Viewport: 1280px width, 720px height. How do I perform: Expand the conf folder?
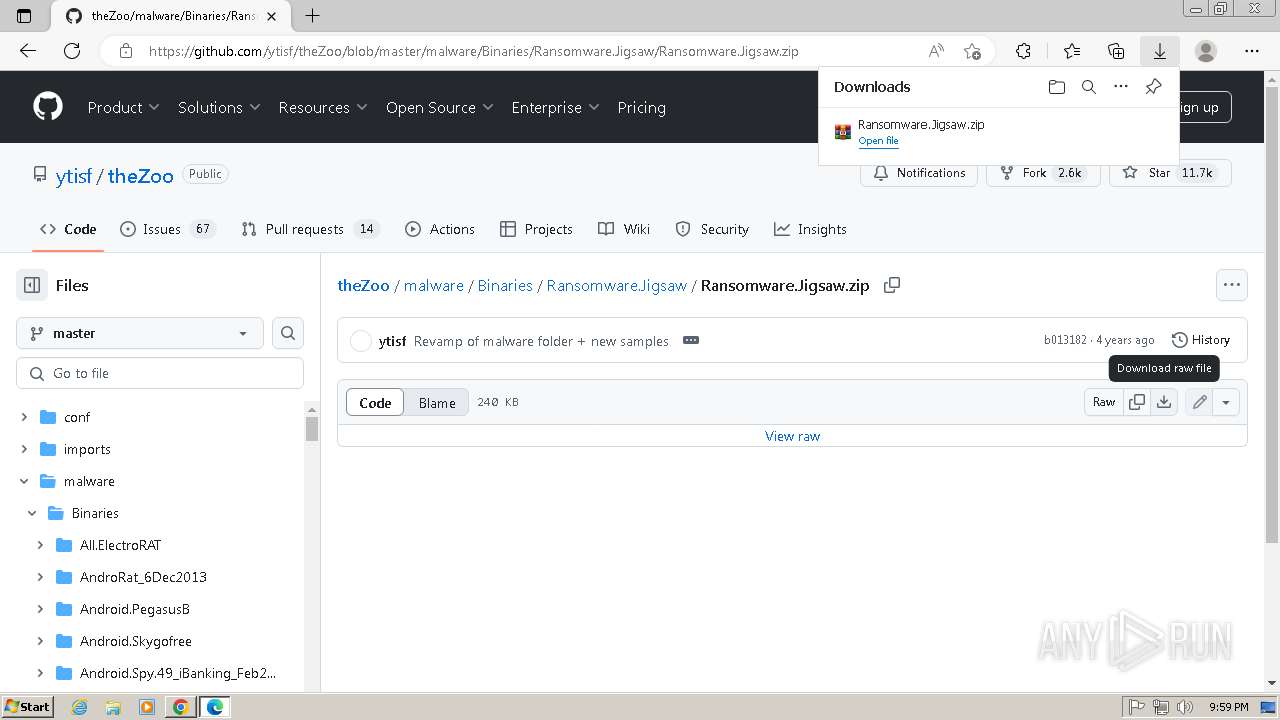(x=24, y=417)
